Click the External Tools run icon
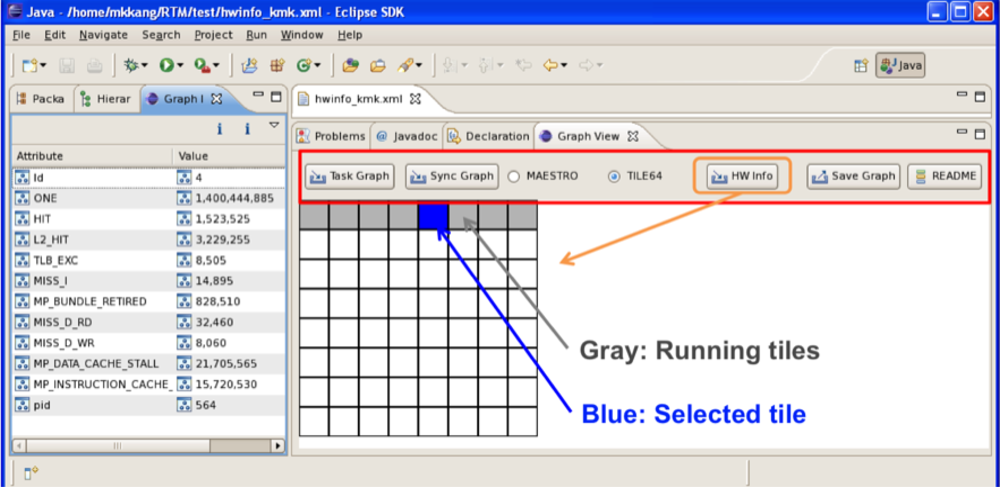Viewport: 1000px width, 487px height. point(202,65)
